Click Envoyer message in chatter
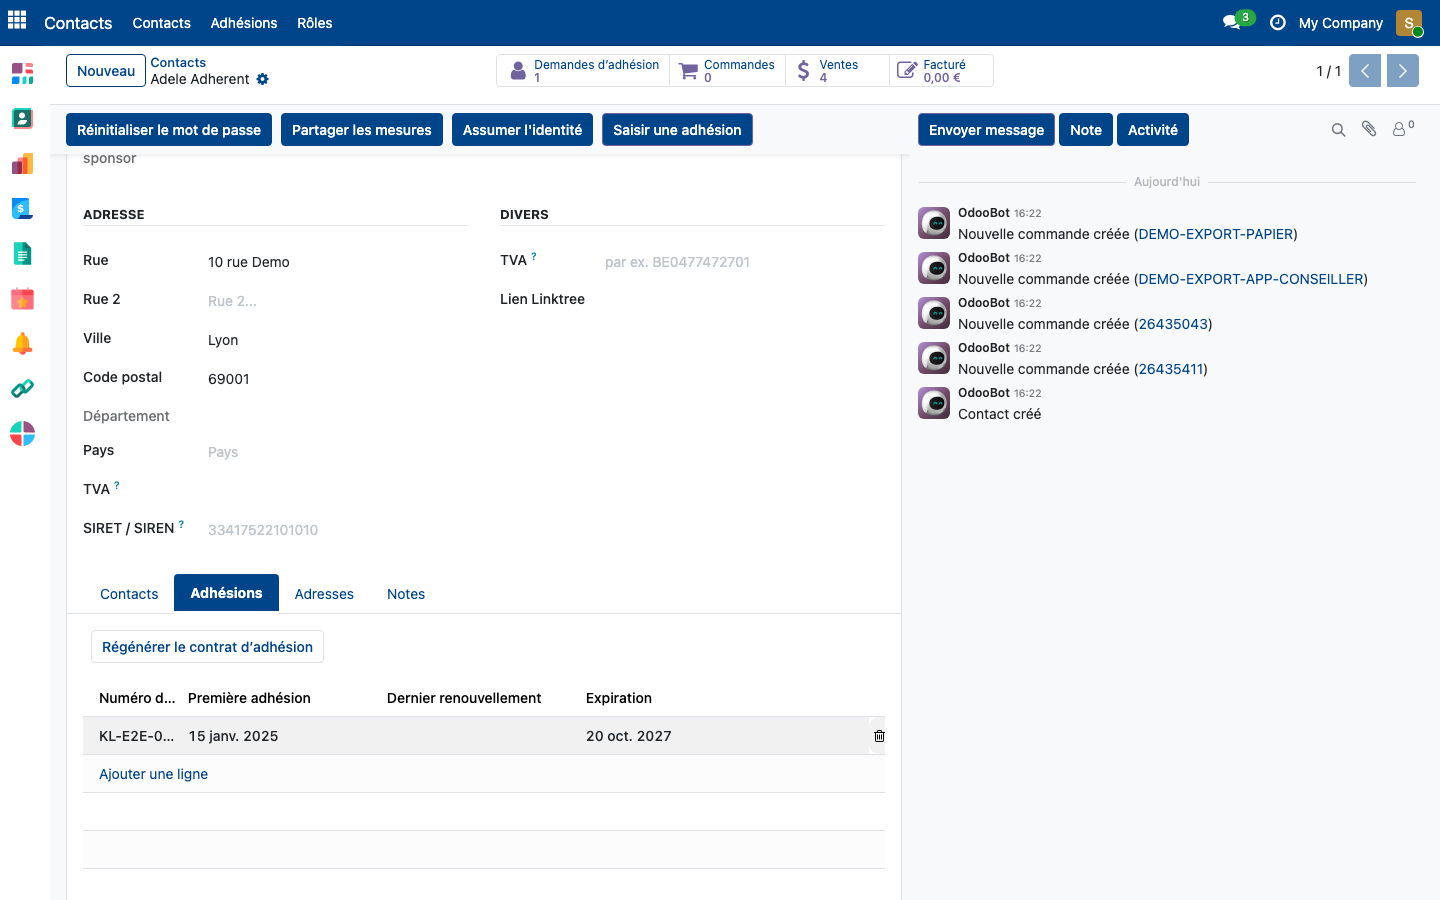1440x900 pixels. point(986,130)
